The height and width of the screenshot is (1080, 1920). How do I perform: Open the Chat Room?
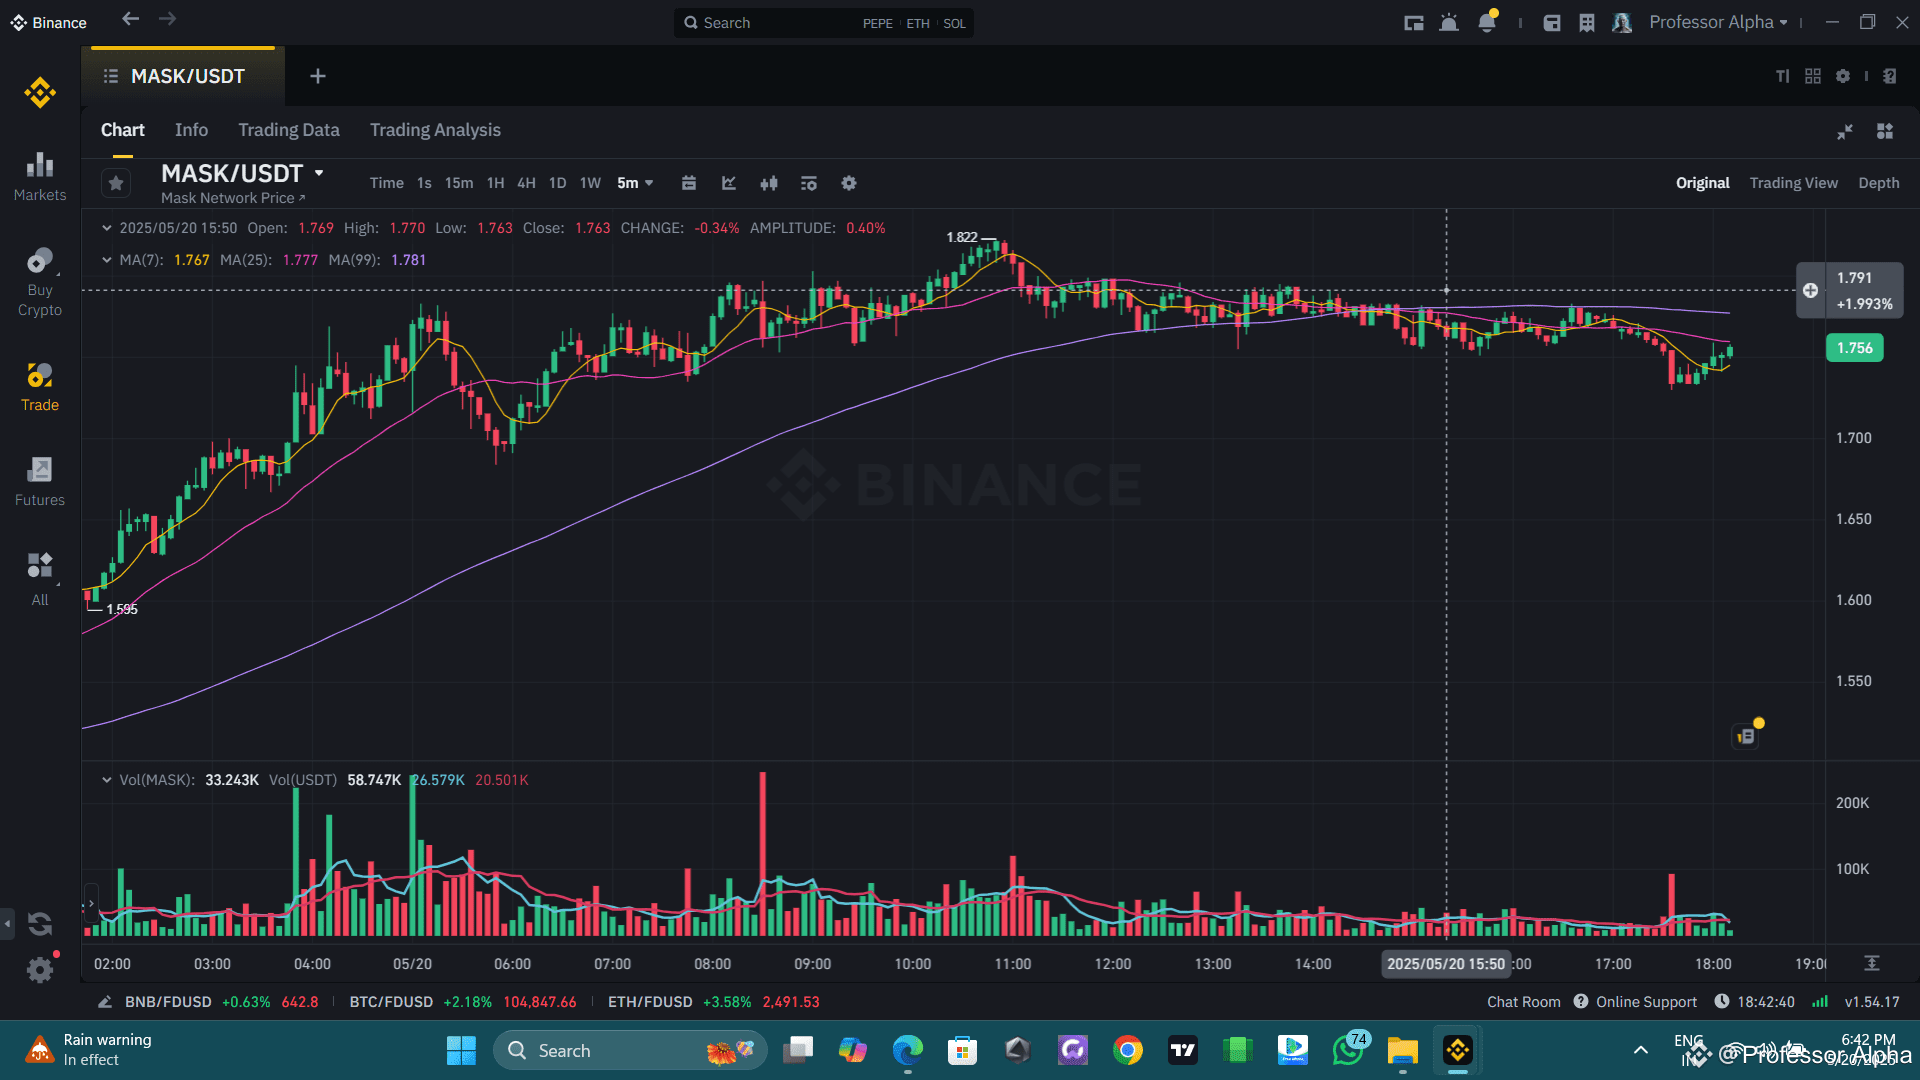[x=1523, y=1002]
